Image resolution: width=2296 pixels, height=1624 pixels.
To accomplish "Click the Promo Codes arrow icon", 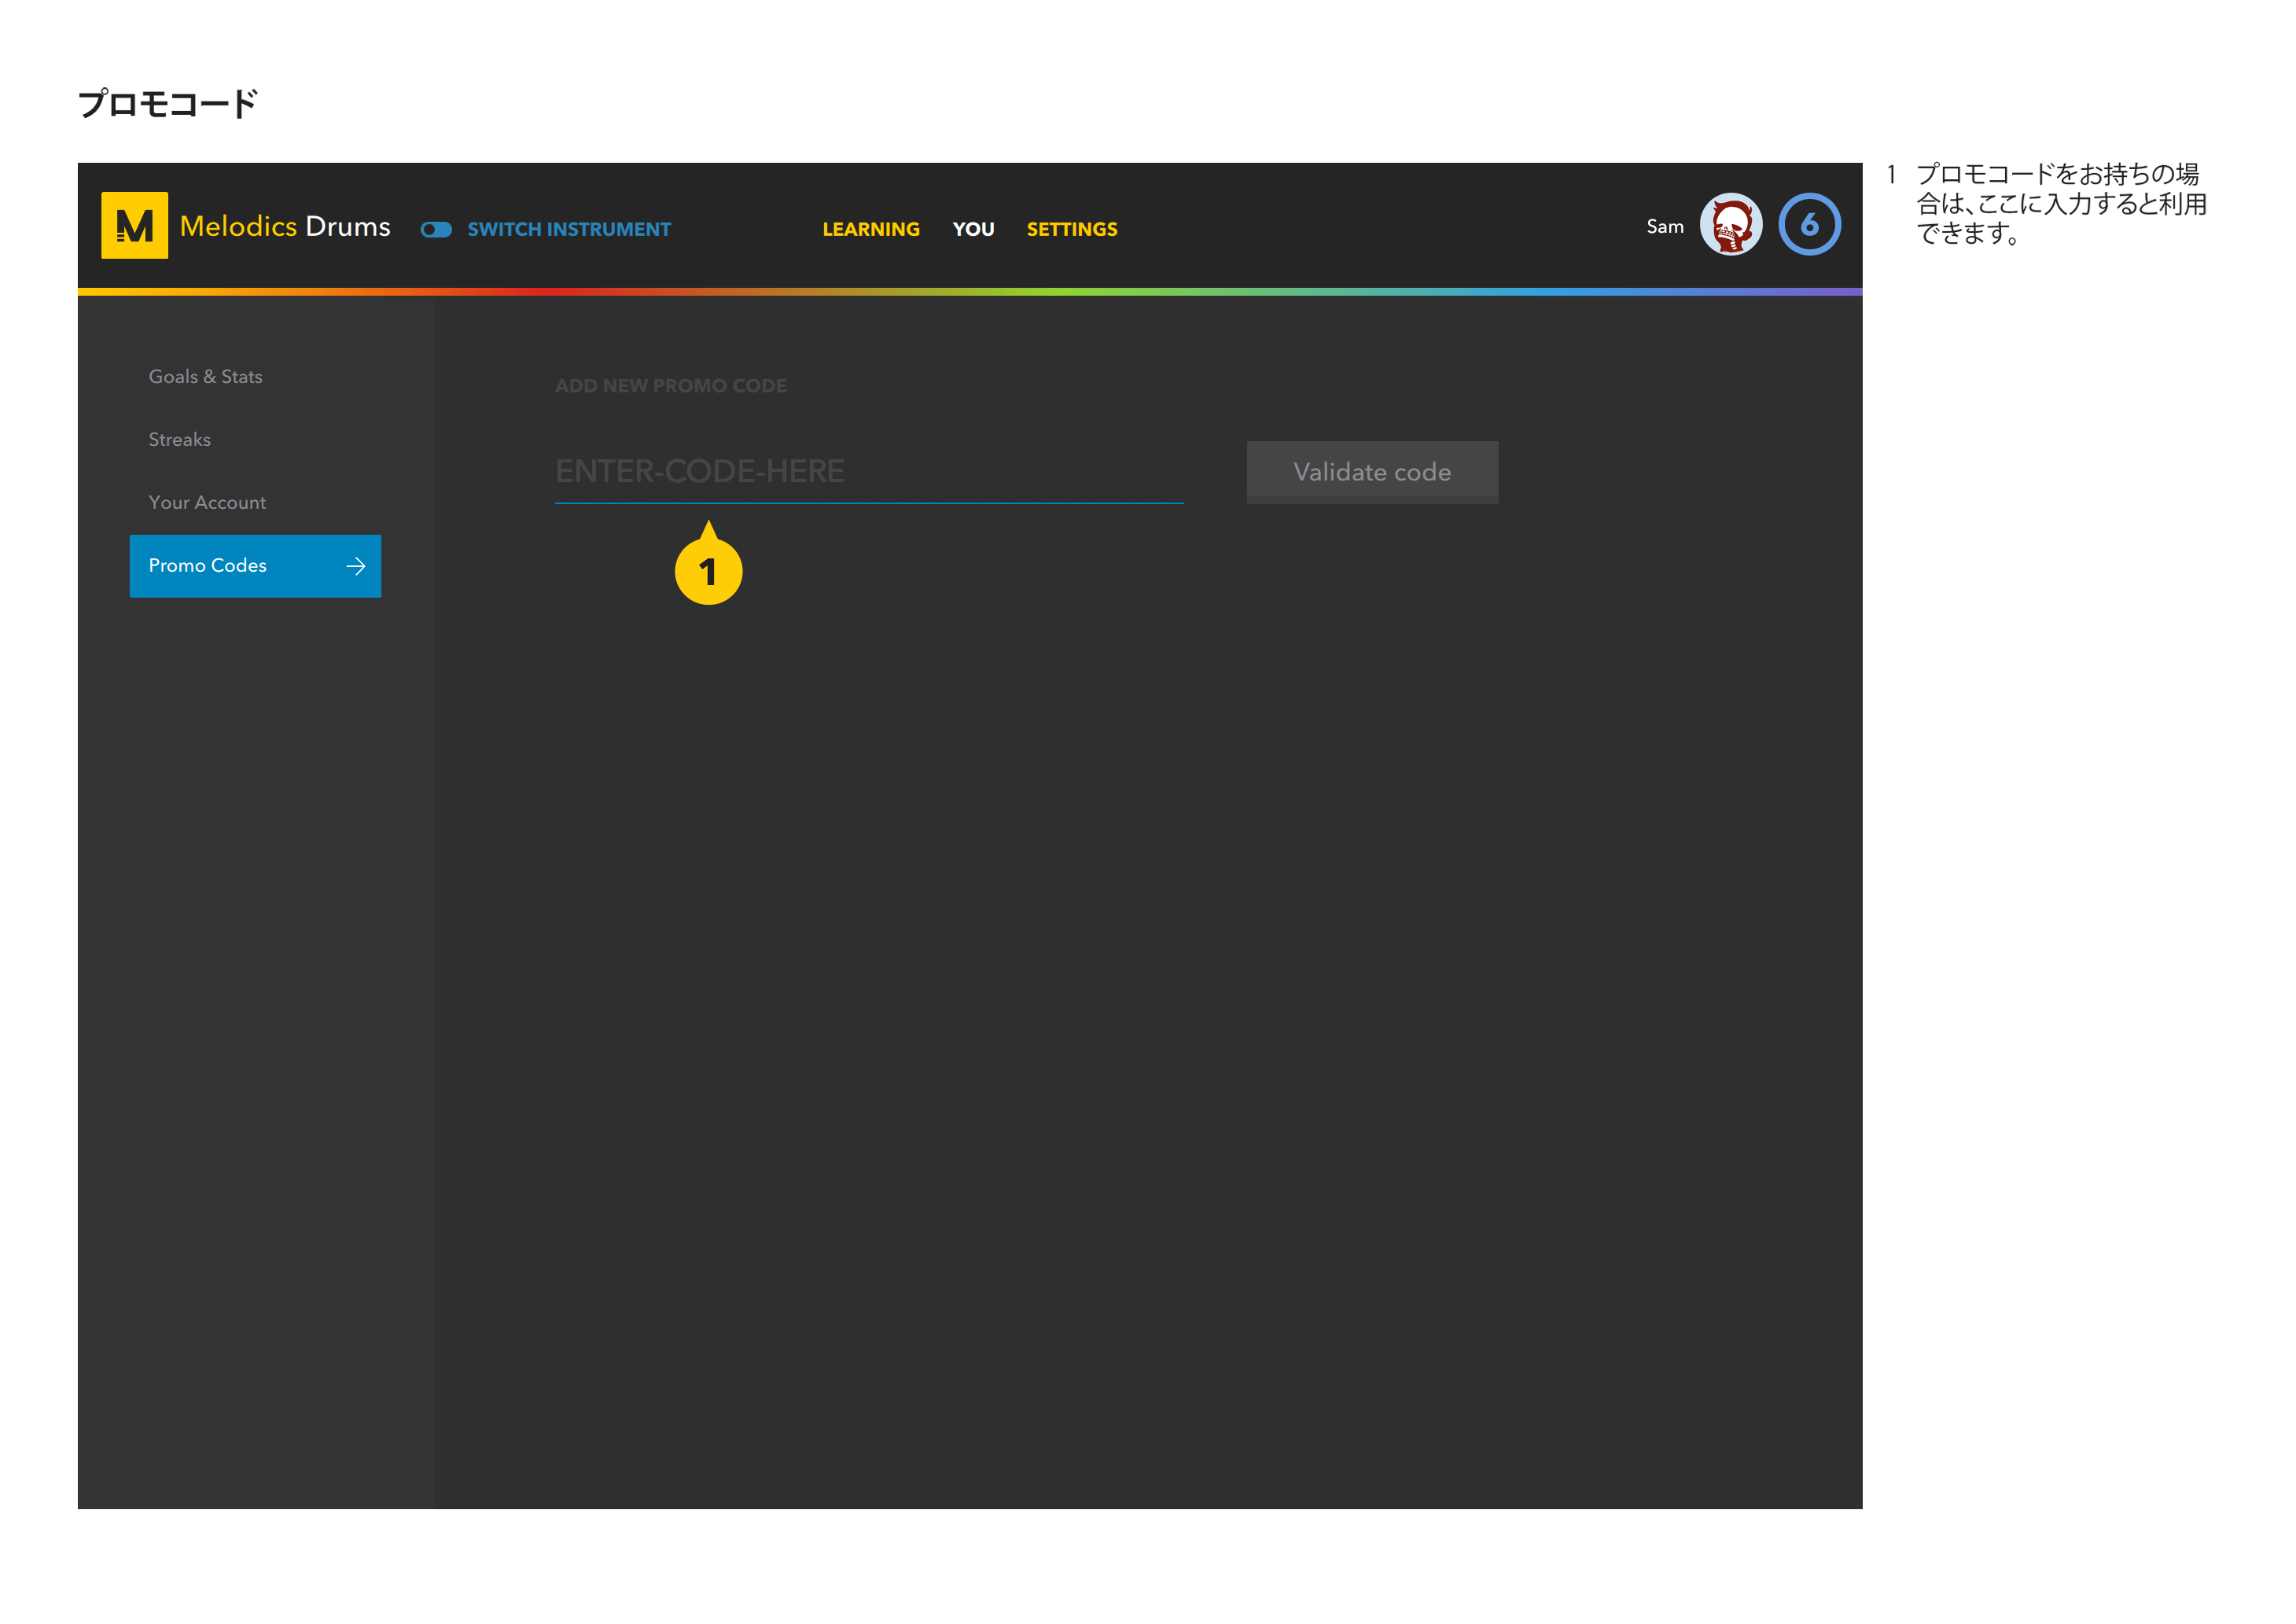I will pos(356,566).
